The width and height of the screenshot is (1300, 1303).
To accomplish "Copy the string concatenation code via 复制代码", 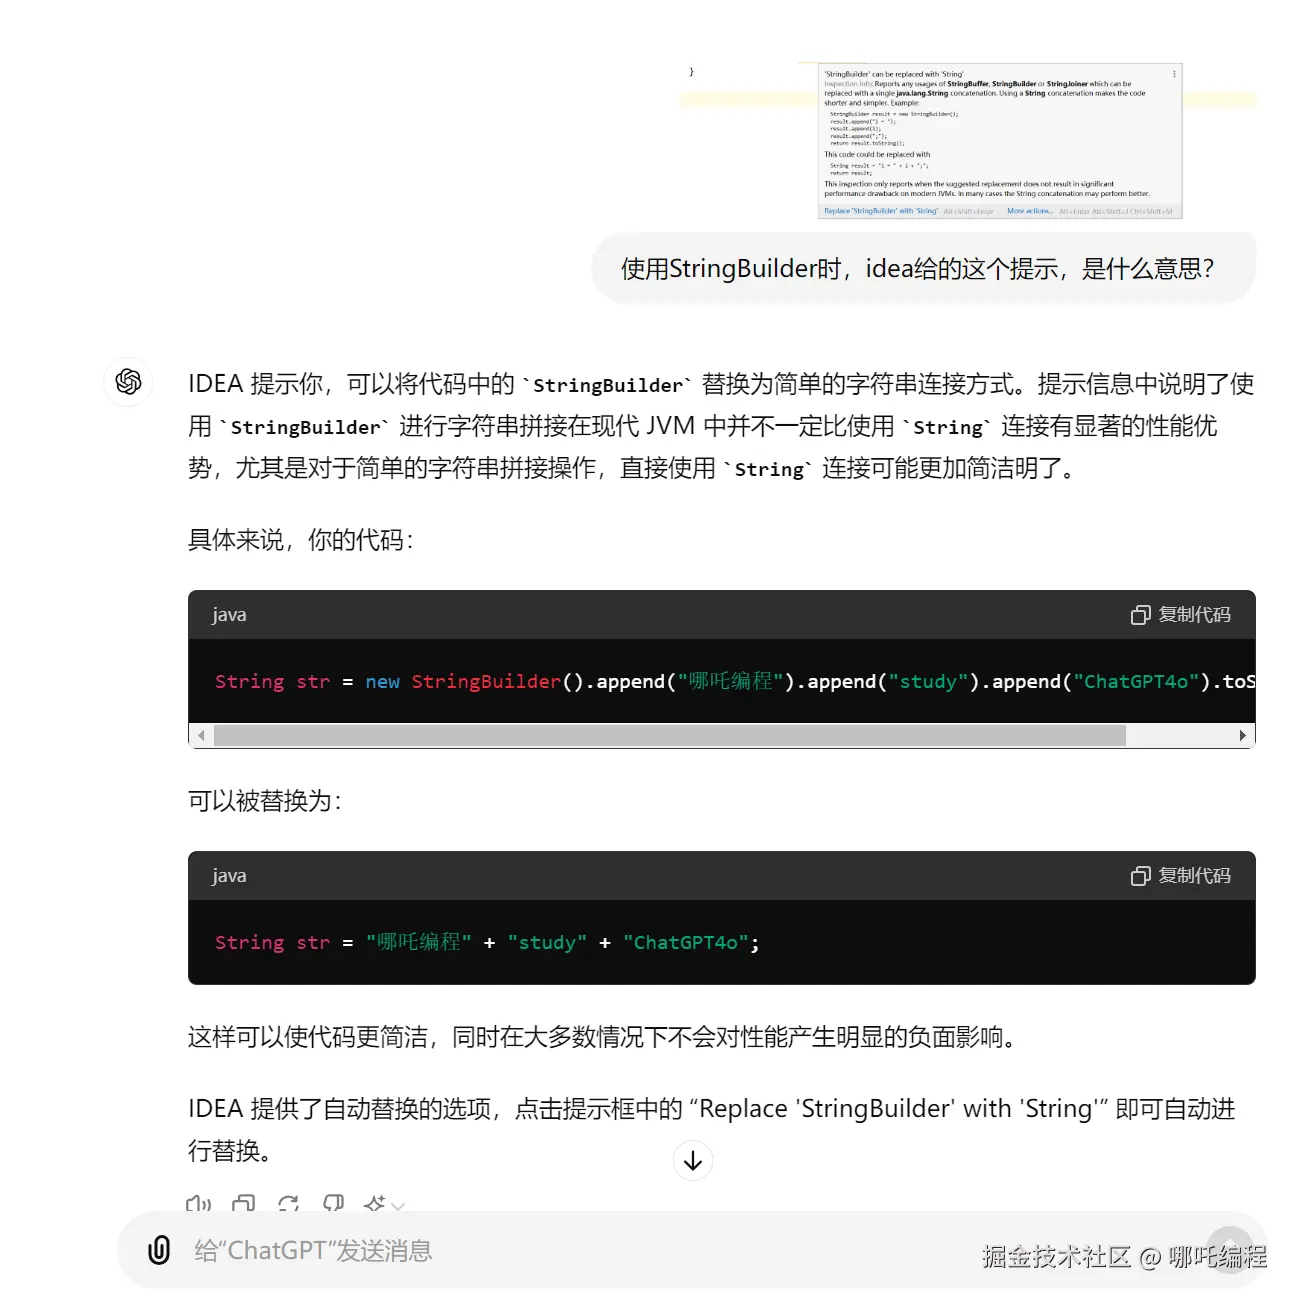I will click(1181, 876).
